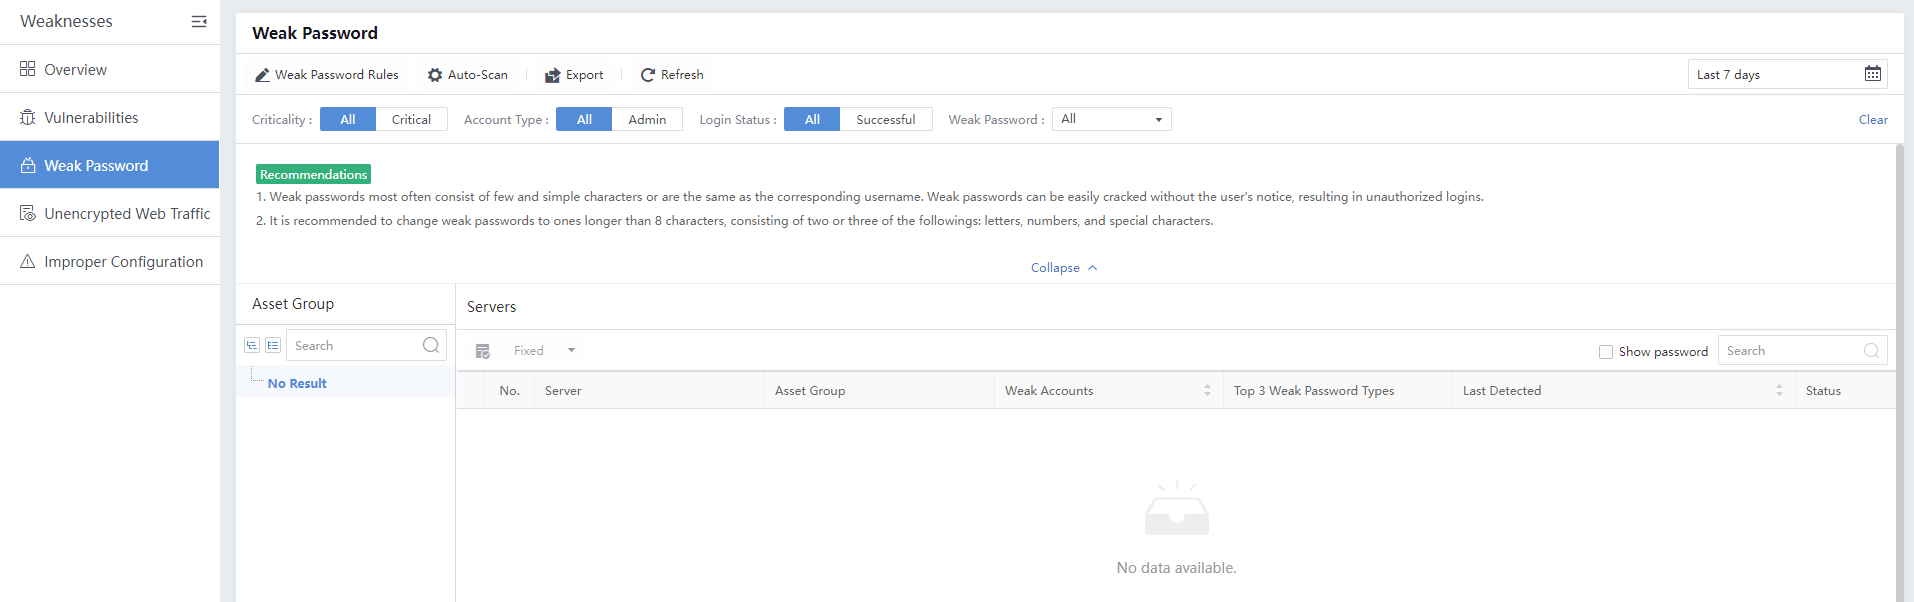Expand the Fixed status dropdown
The width and height of the screenshot is (1914, 602).
[x=571, y=351]
